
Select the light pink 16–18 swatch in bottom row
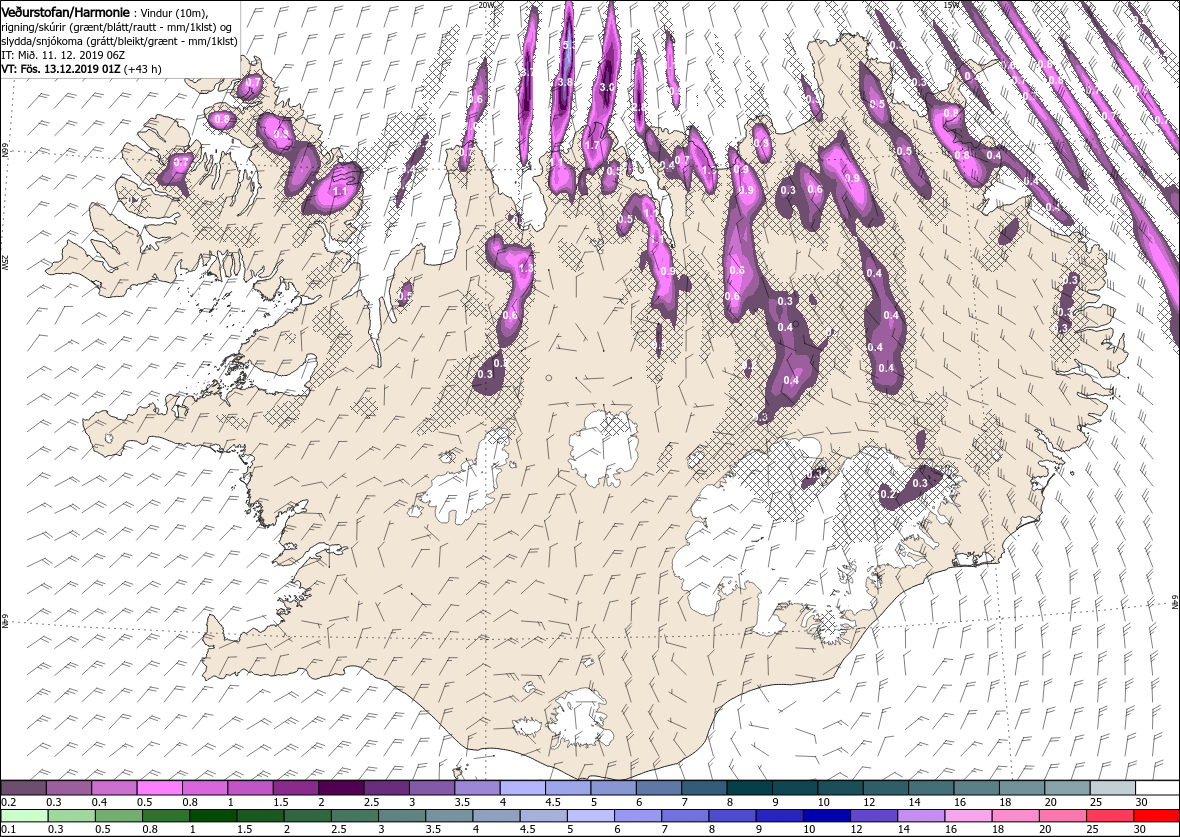point(969,816)
